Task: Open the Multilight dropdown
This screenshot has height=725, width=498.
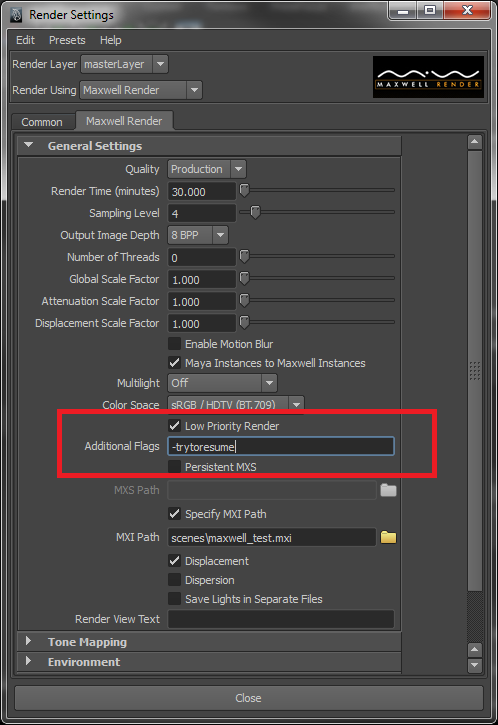Action: (222, 383)
